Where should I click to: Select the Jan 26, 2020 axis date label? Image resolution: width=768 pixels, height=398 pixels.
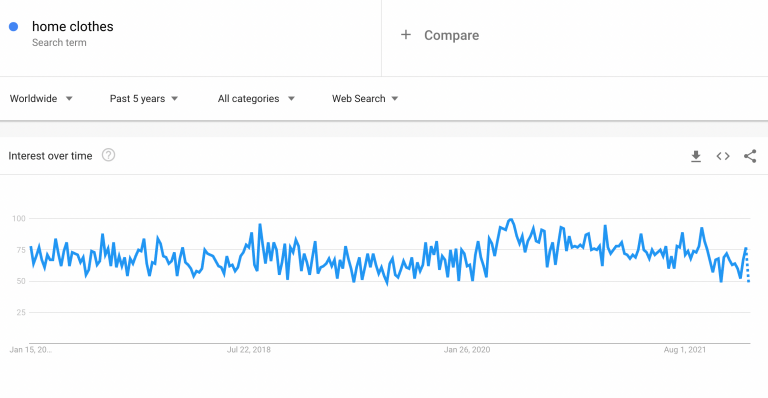467,350
